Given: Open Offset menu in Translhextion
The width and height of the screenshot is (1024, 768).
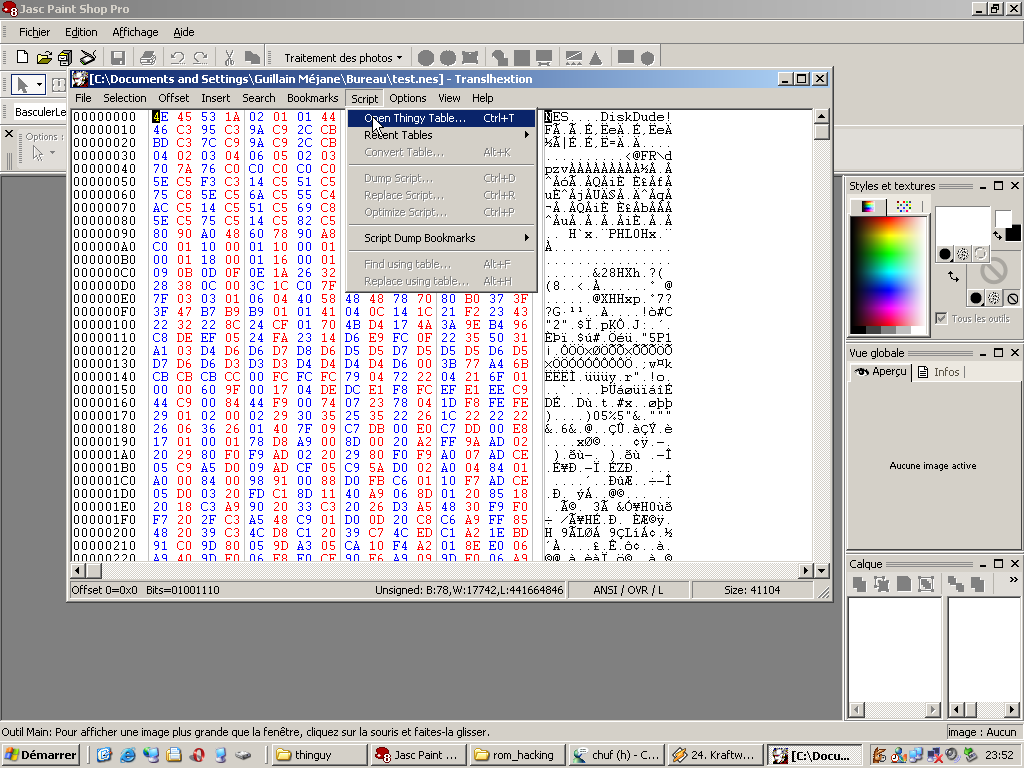Looking at the screenshot, I should pyautogui.click(x=174, y=98).
